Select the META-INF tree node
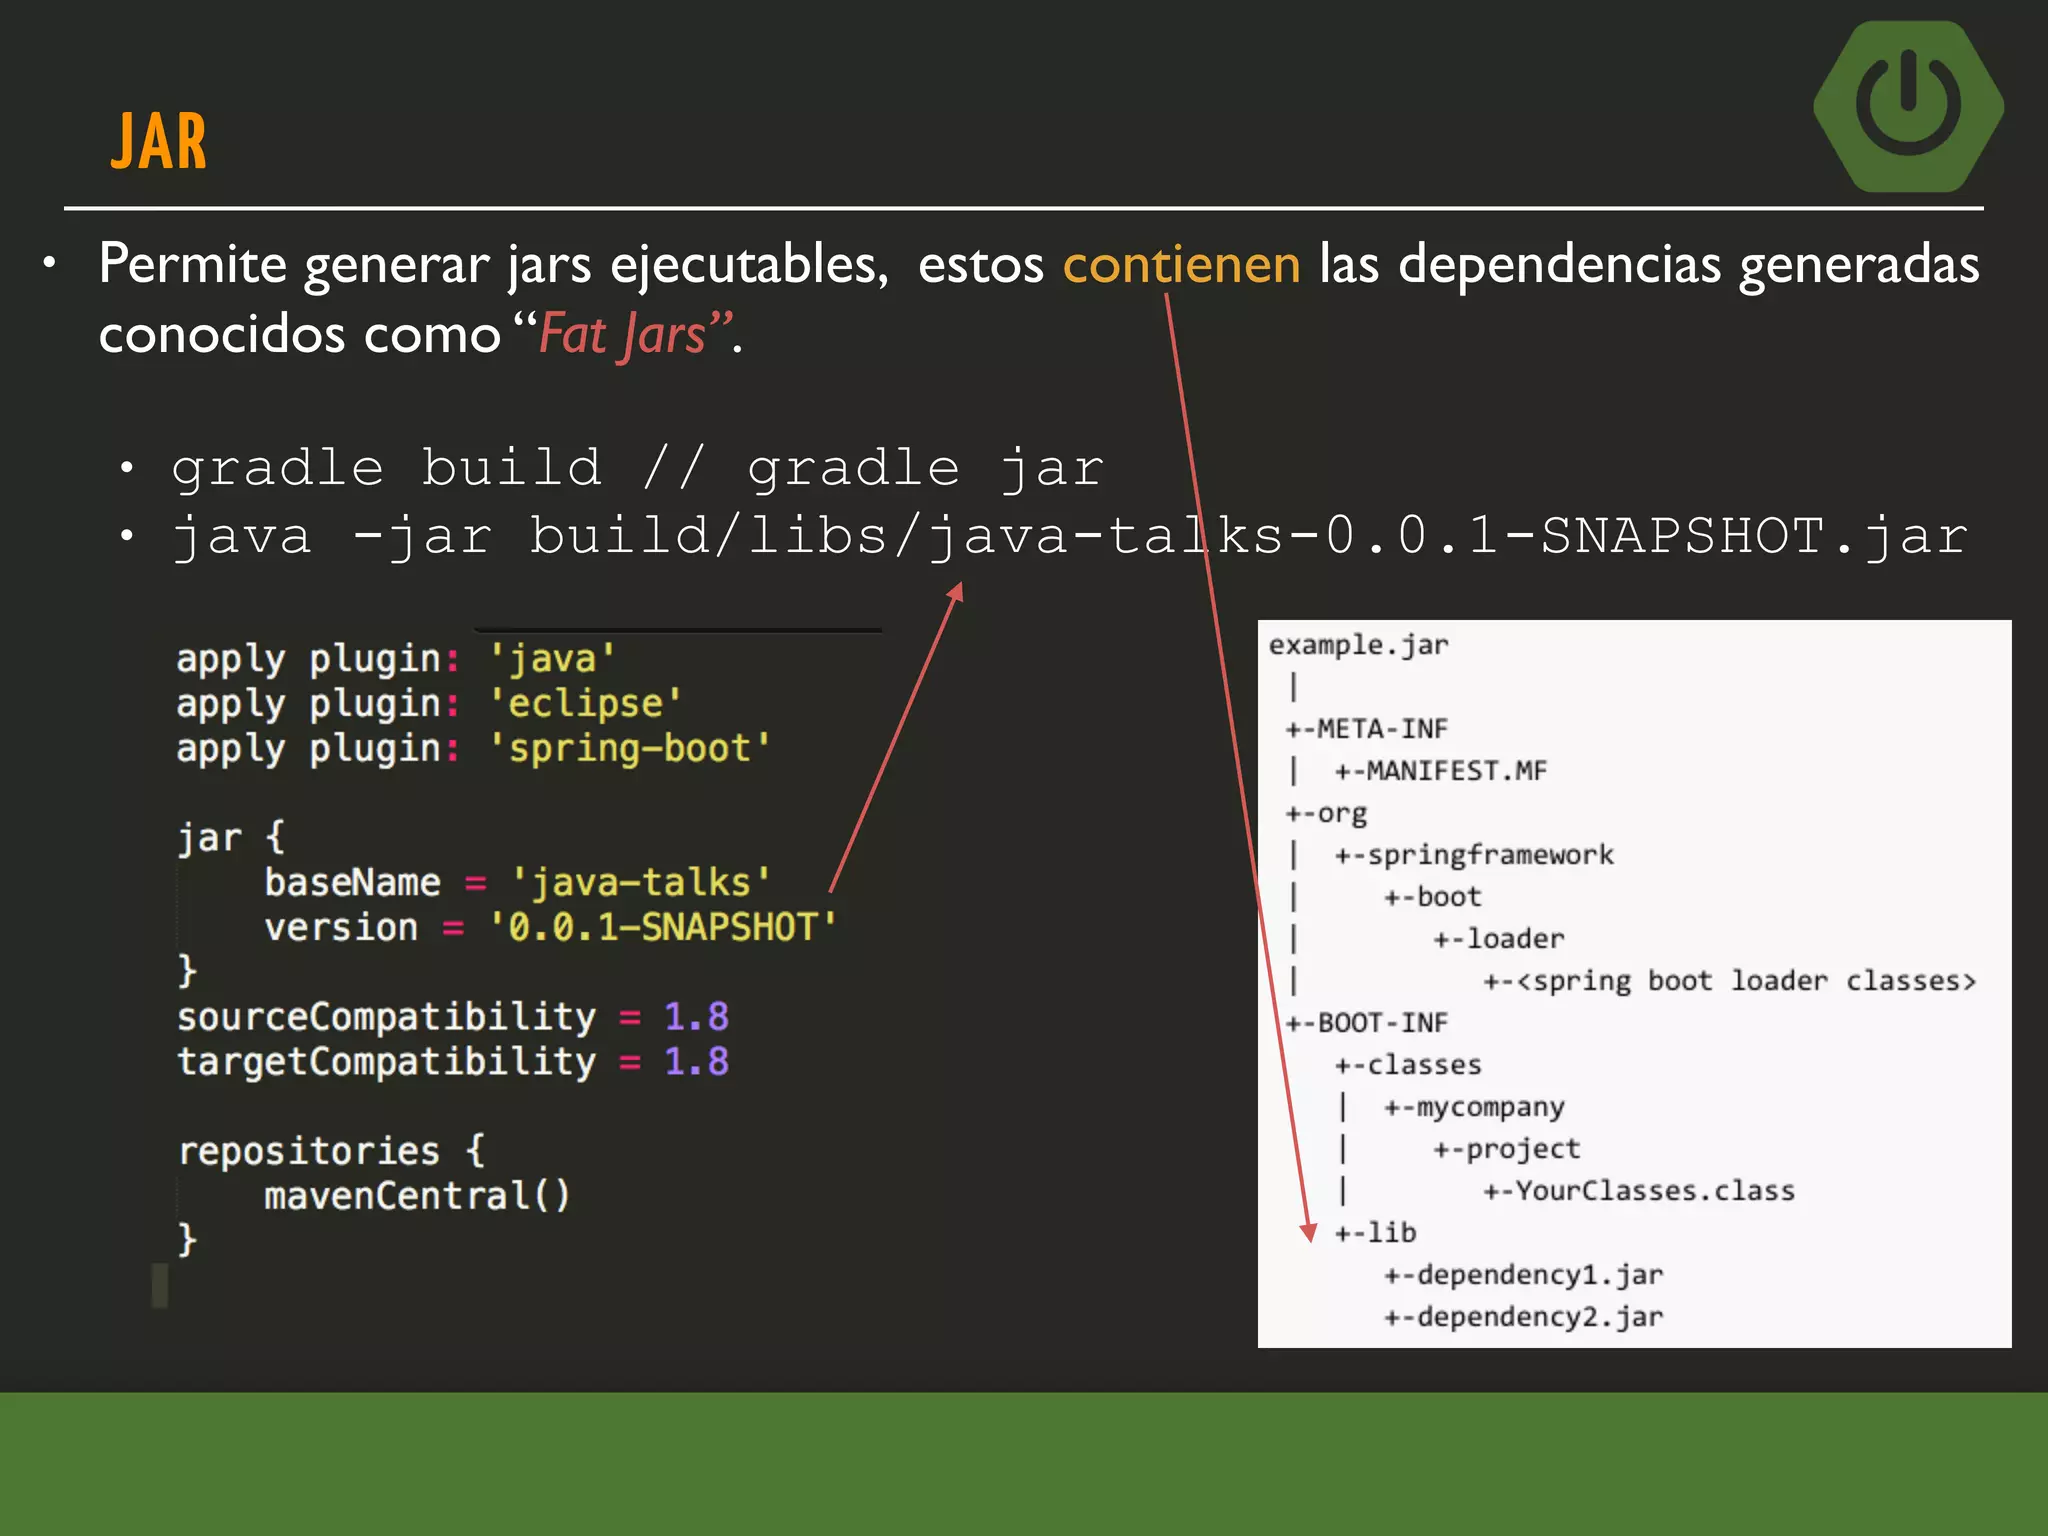Viewport: 2048px width, 1536px height. pyautogui.click(x=1367, y=729)
